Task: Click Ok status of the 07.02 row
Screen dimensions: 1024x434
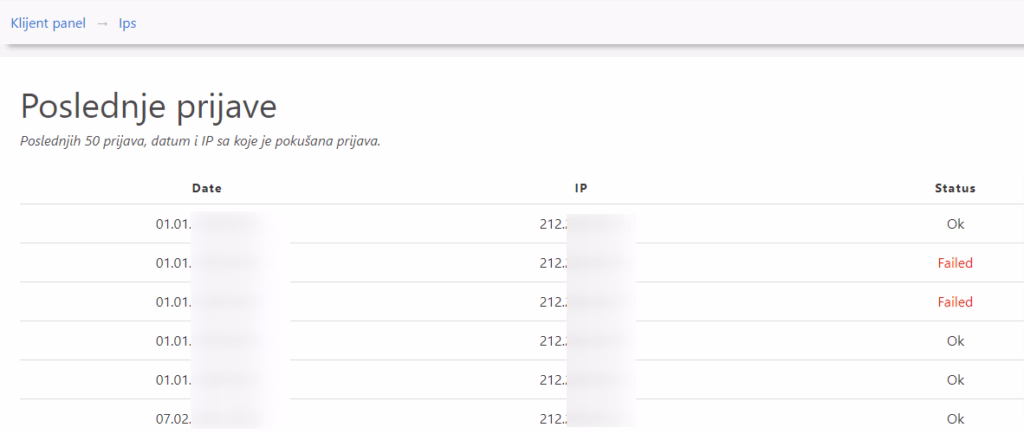Action: point(955,418)
